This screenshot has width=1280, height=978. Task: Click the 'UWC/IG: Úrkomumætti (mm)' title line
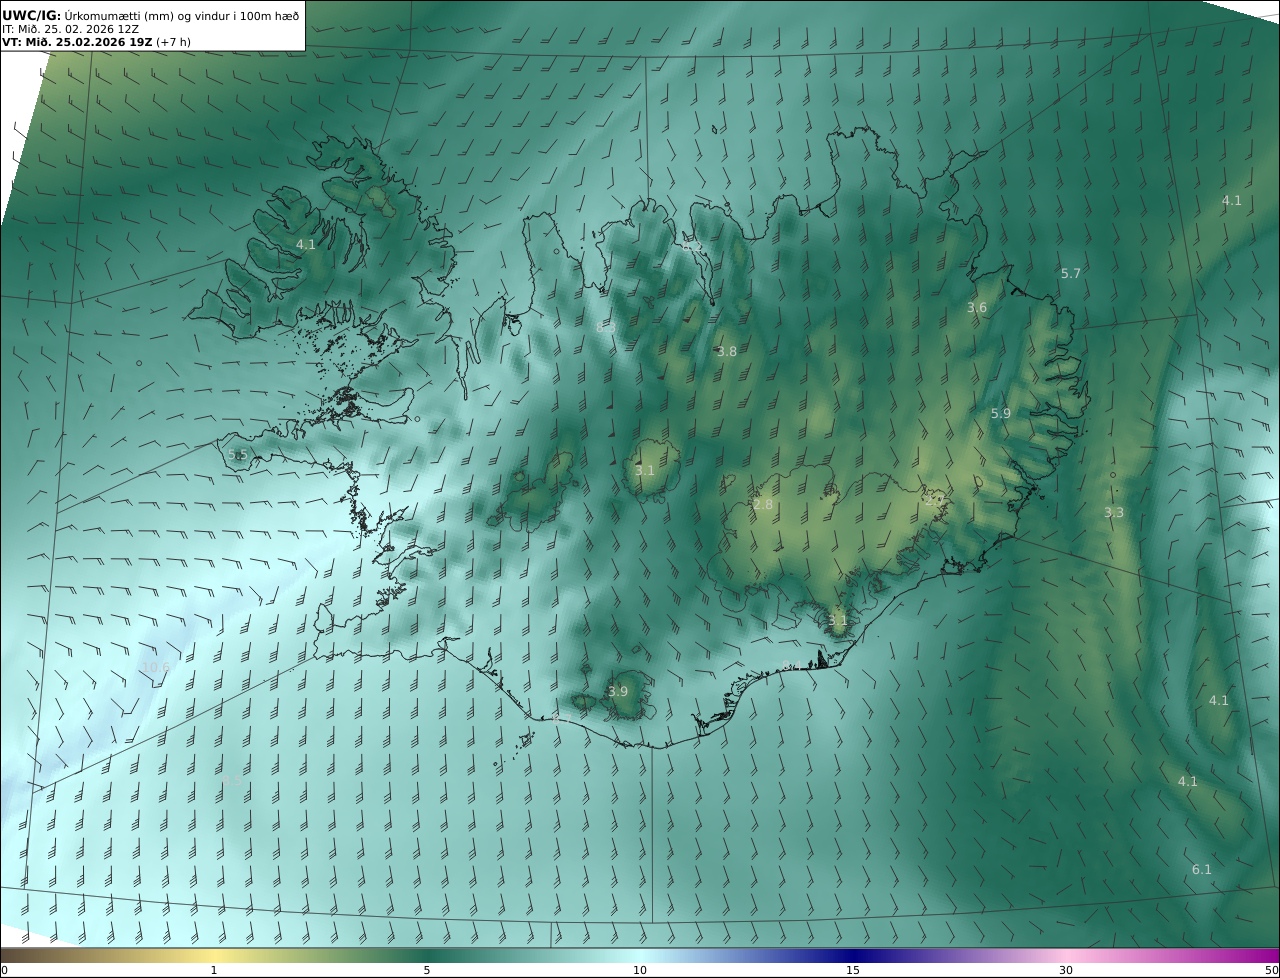coord(150,15)
